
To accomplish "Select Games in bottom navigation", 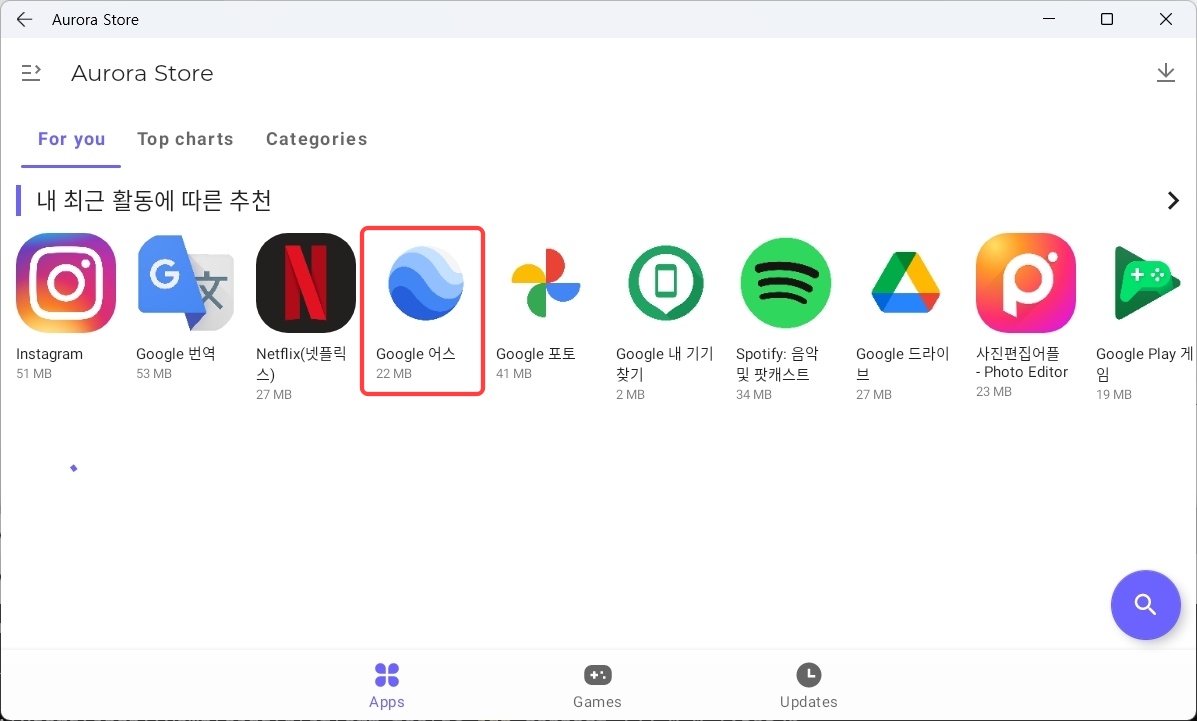I will tap(597, 686).
